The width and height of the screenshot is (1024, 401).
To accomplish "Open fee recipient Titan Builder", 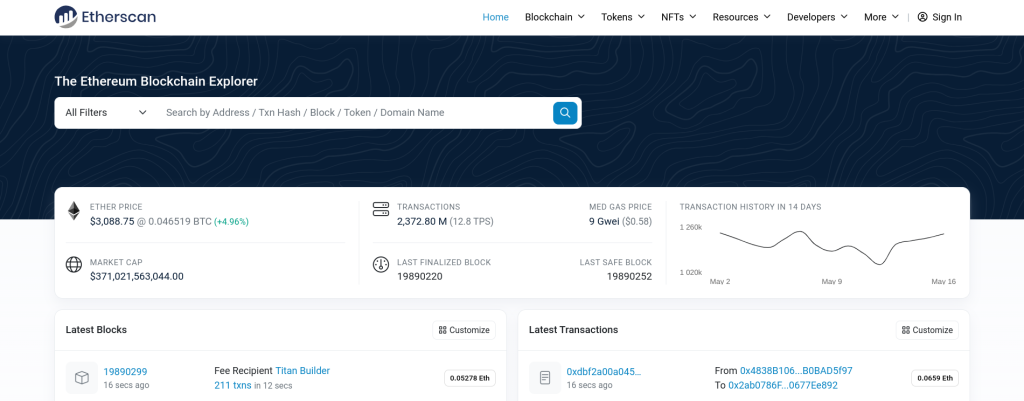I will pos(302,370).
